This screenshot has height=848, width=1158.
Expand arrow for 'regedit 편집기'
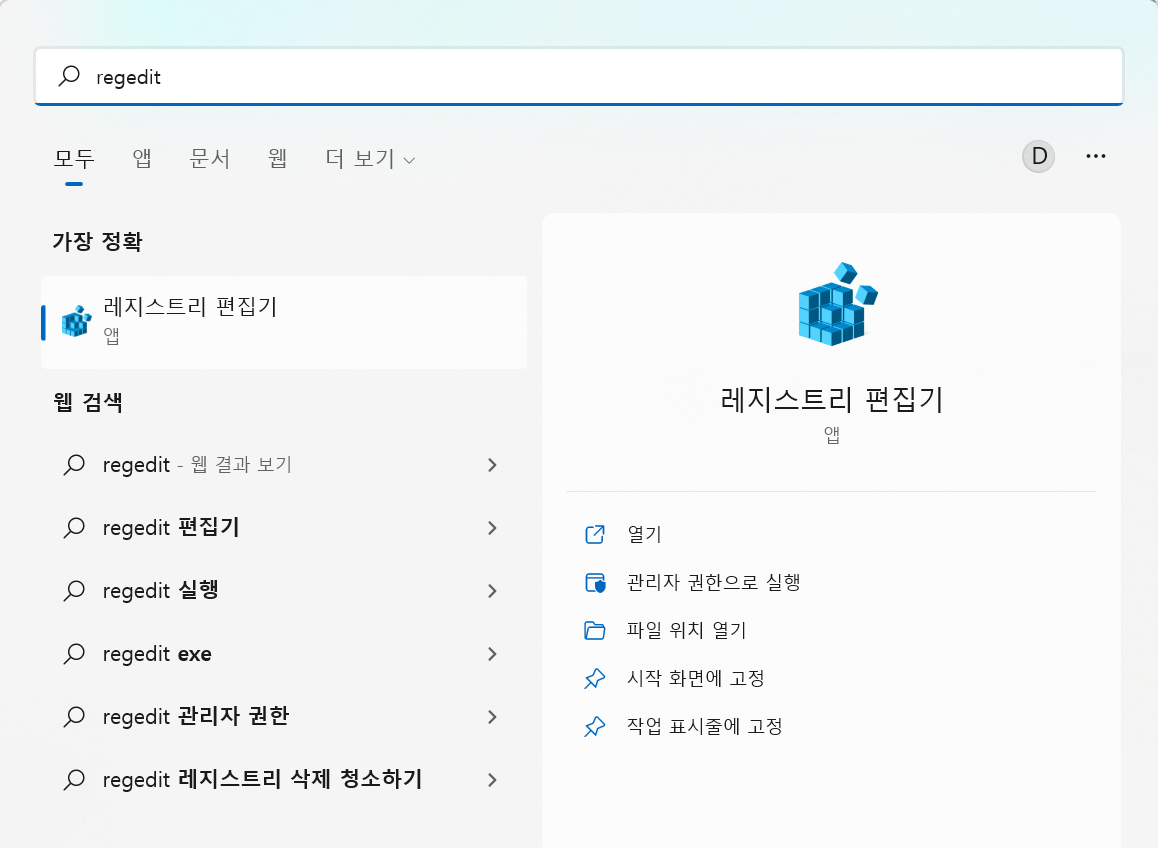coord(493,527)
